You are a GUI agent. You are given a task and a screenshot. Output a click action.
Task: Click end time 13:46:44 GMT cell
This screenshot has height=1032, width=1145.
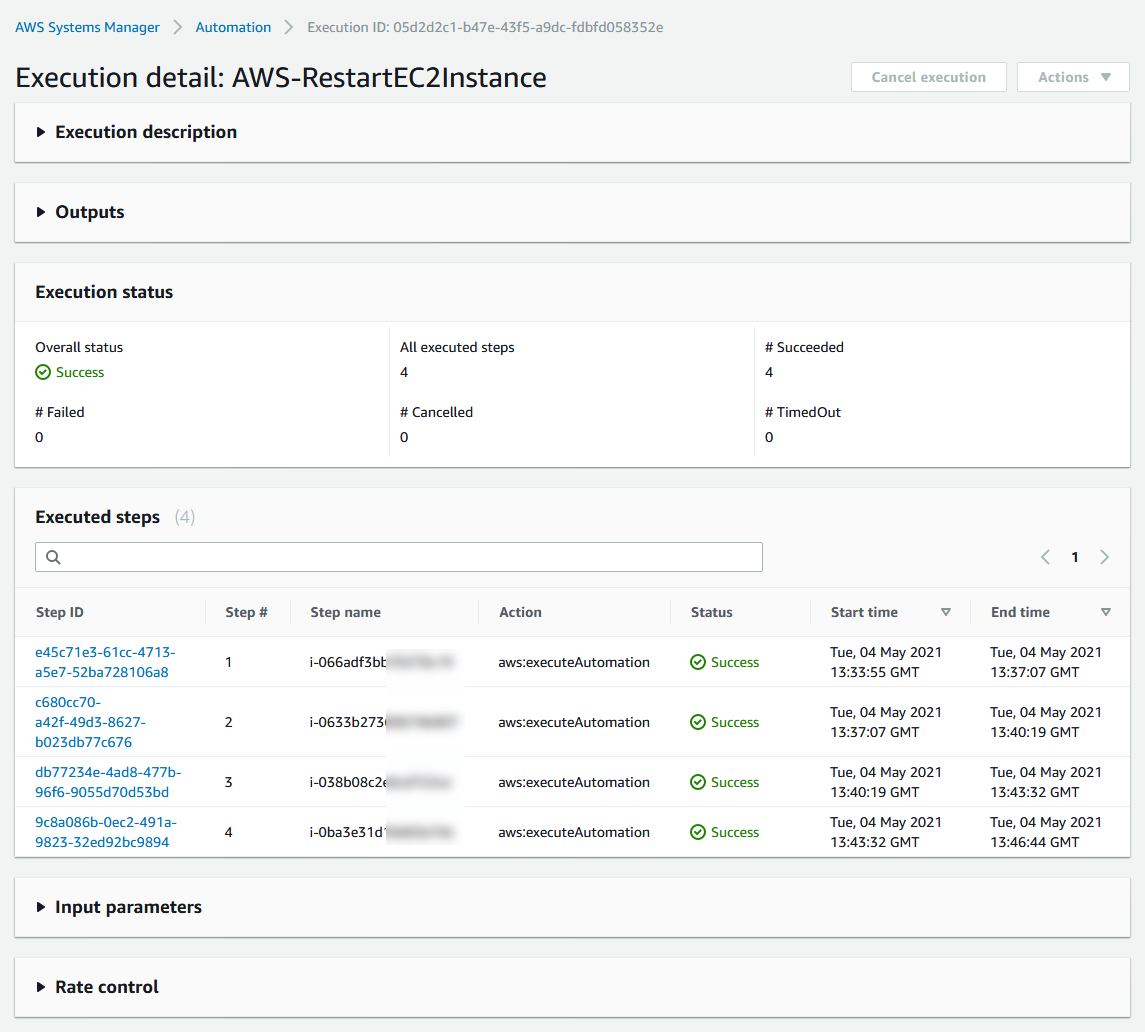tap(1046, 833)
